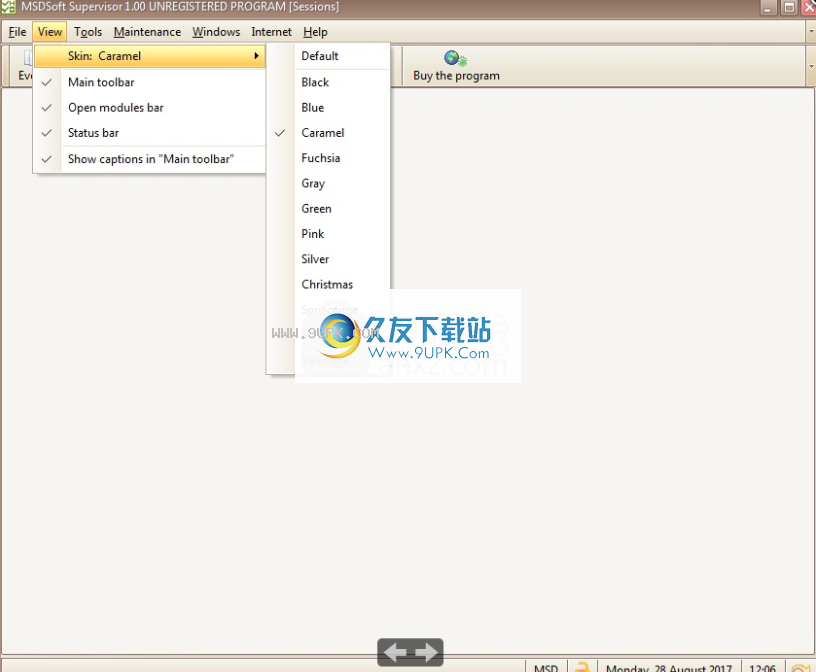
Task: Open the Windows menu
Action: tap(216, 32)
